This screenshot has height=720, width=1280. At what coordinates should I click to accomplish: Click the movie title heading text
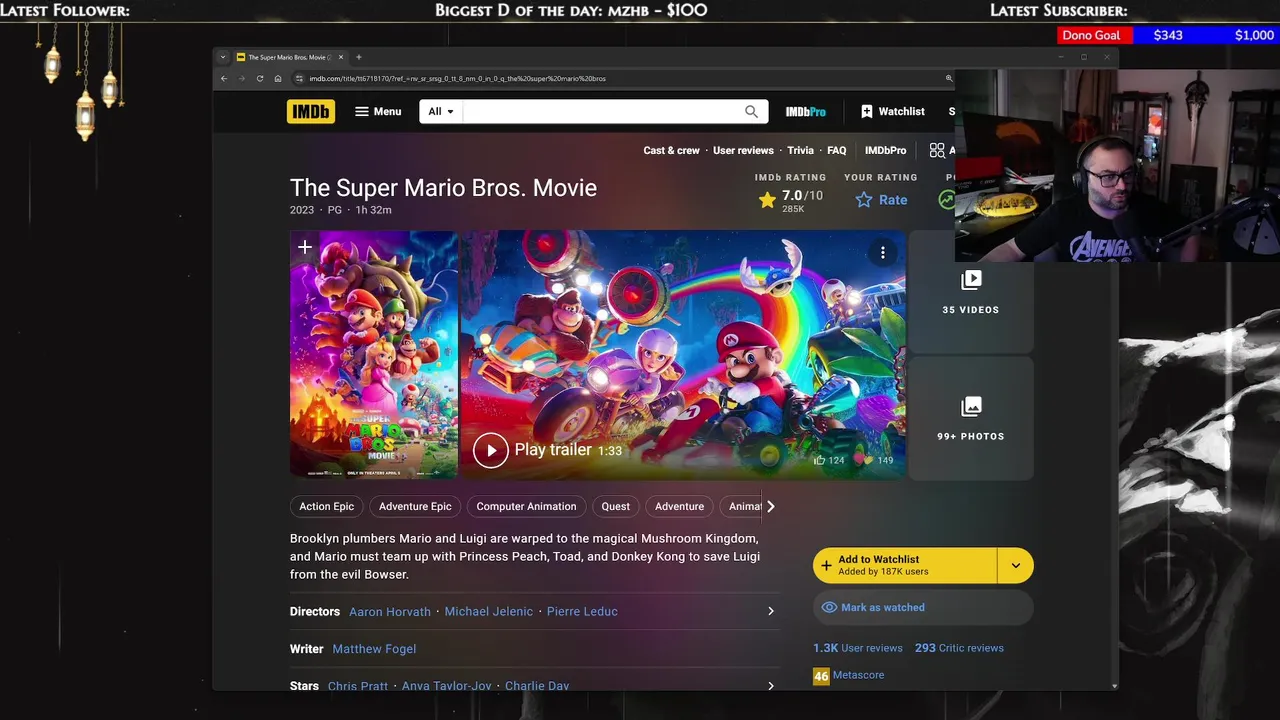point(443,188)
